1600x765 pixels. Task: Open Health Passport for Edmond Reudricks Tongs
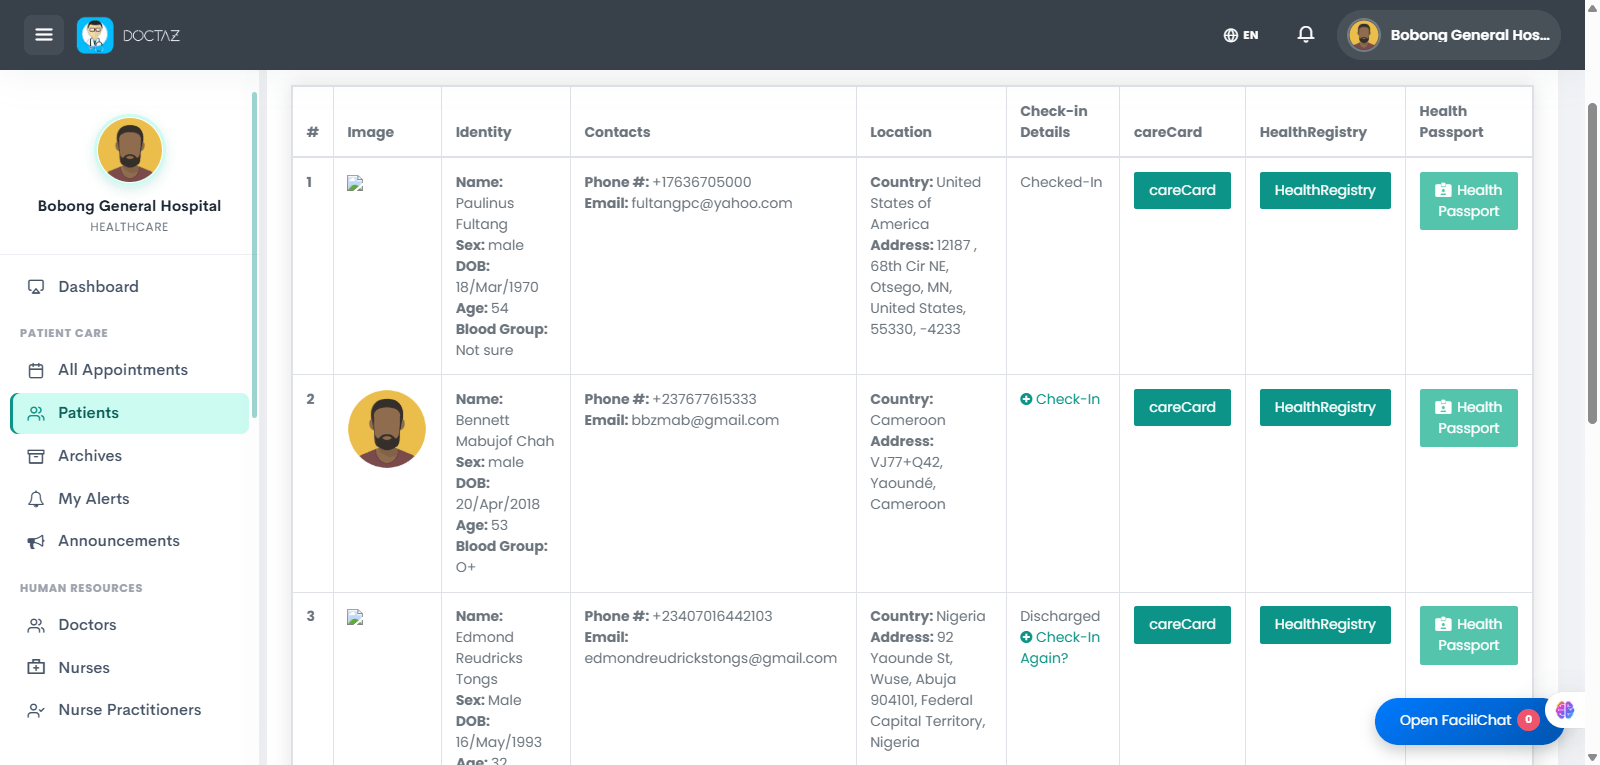(1469, 635)
